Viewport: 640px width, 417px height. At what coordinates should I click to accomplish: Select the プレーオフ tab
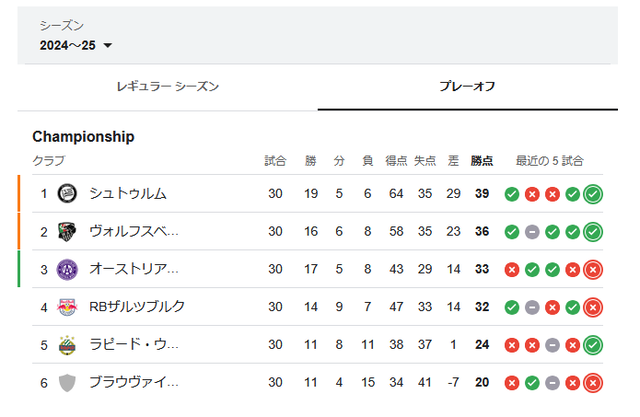467,86
